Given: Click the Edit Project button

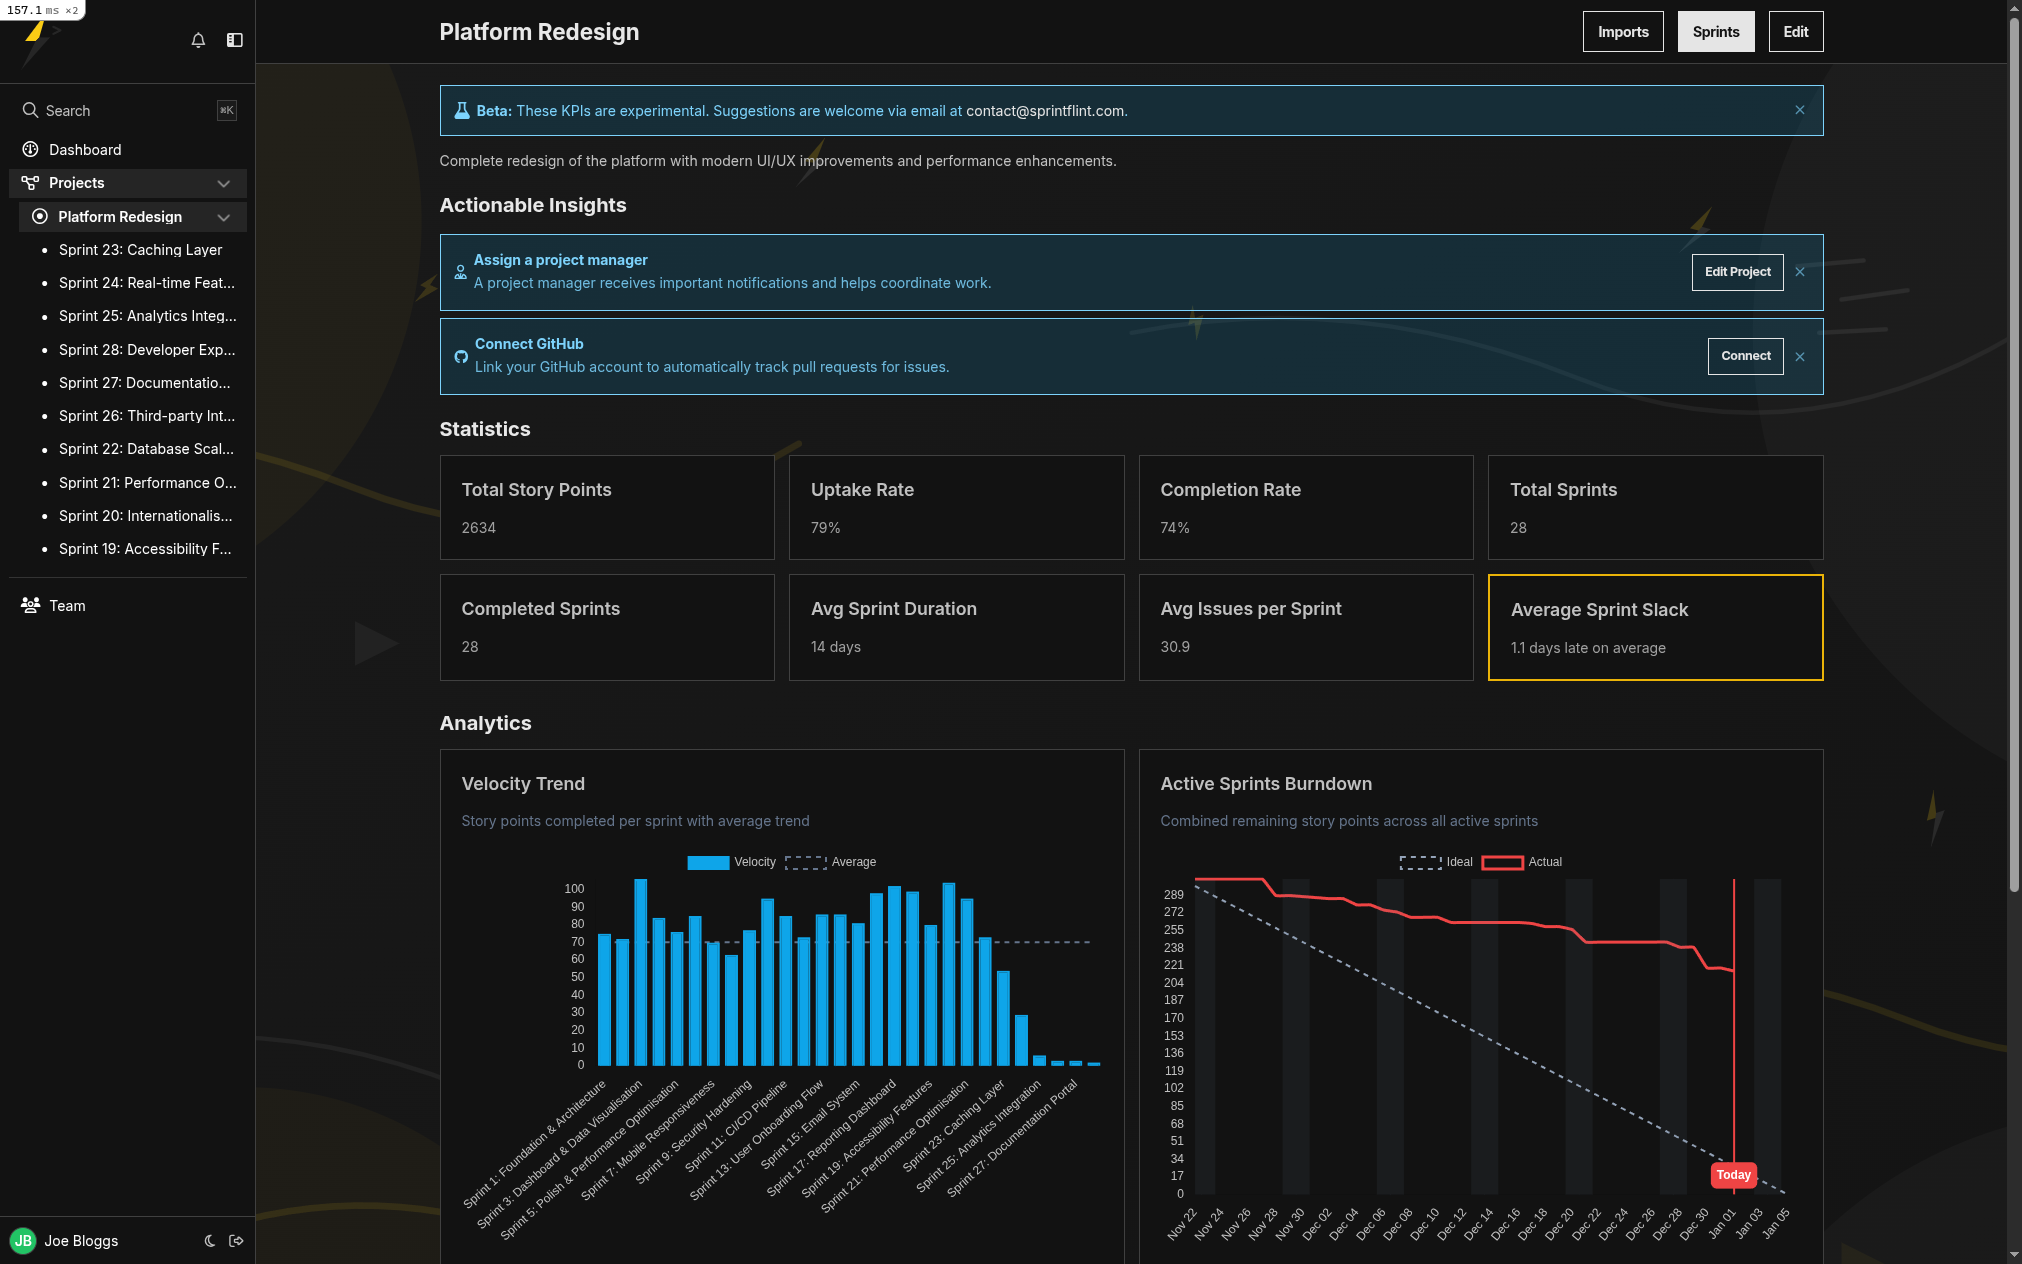Looking at the screenshot, I should [1737, 272].
